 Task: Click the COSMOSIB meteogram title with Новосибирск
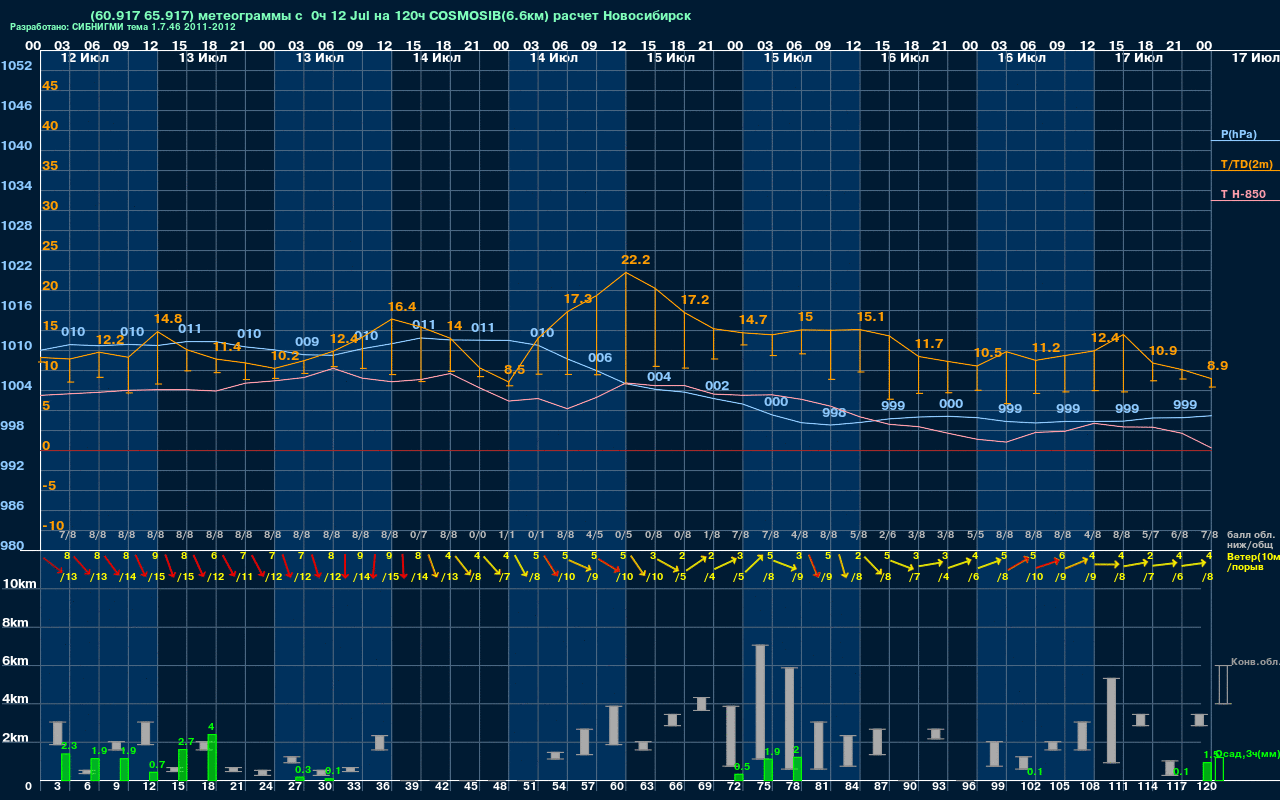[x=390, y=16]
